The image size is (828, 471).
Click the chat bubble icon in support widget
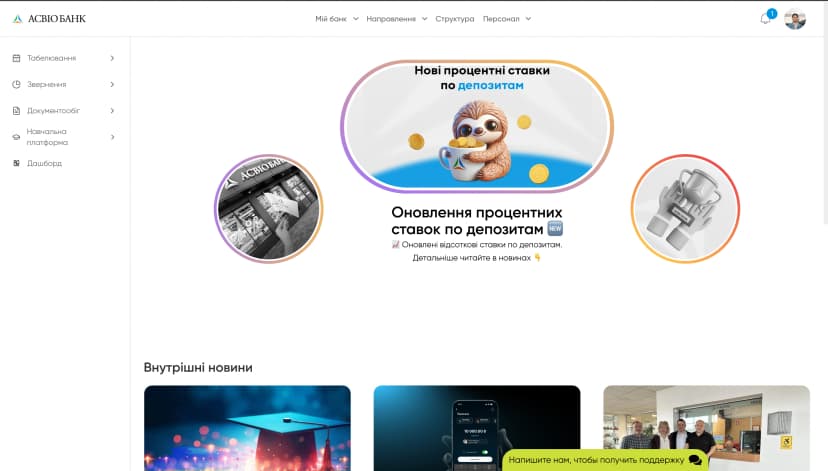click(x=695, y=460)
